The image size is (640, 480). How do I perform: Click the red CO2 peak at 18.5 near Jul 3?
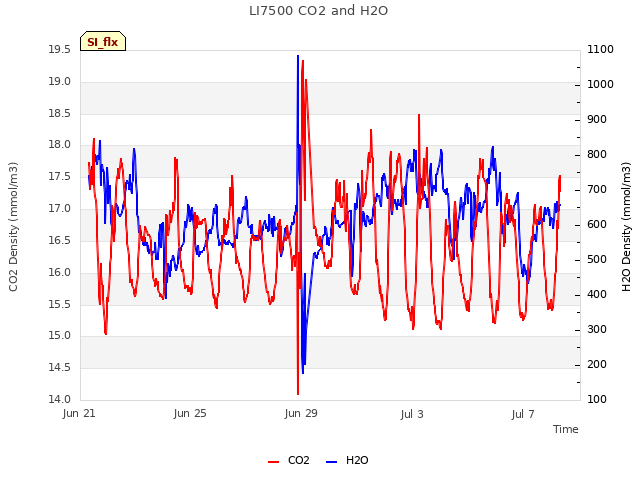pyautogui.click(x=419, y=116)
